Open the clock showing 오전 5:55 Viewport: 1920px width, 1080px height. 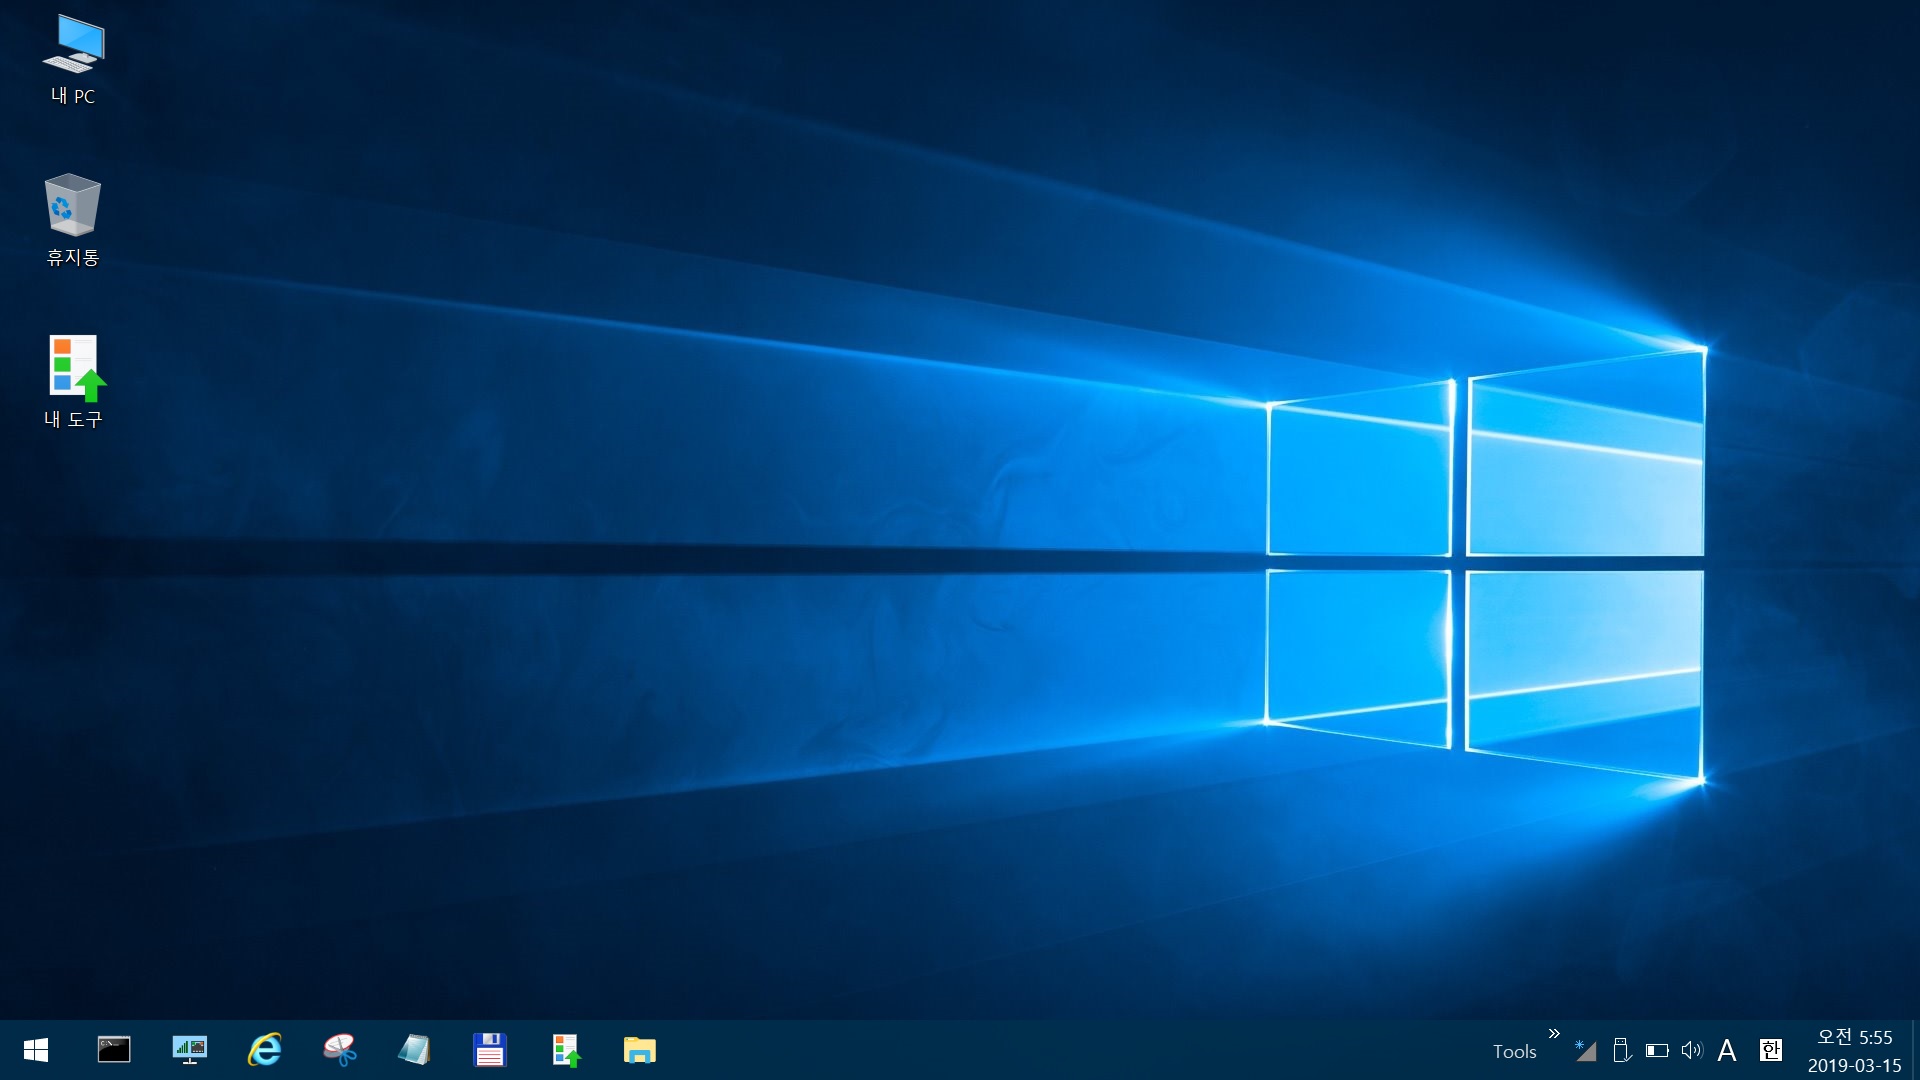coord(1855,1051)
